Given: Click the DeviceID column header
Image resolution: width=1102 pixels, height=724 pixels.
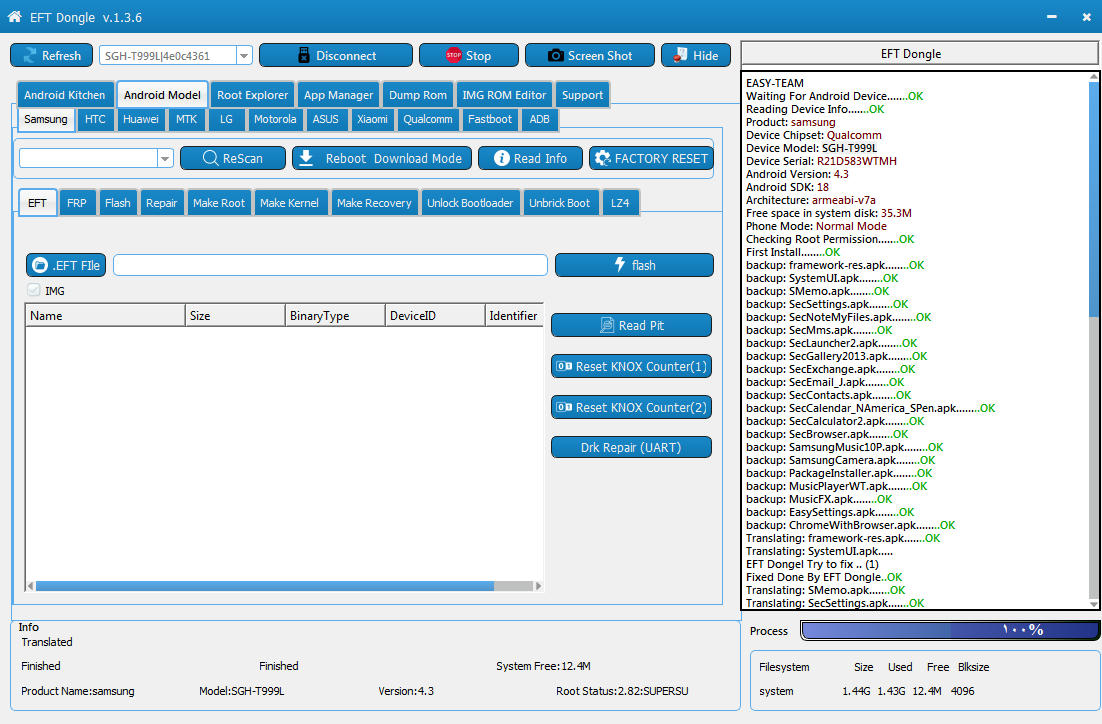Looking at the screenshot, I should [435, 316].
